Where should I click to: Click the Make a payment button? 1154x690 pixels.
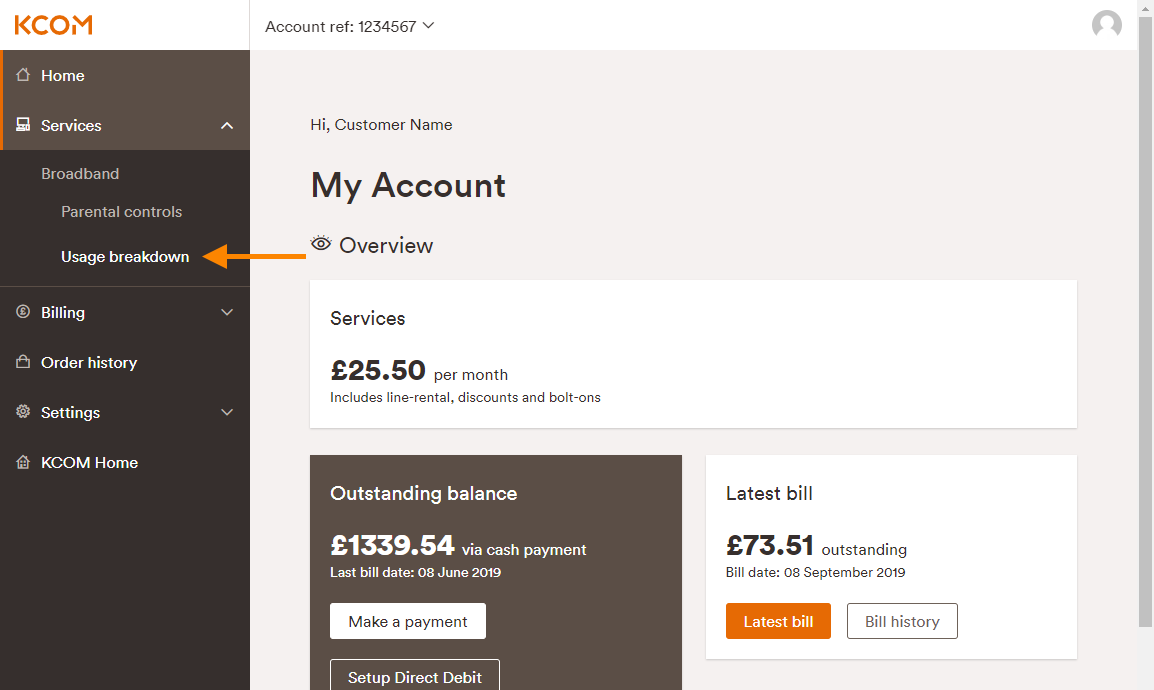coord(407,621)
